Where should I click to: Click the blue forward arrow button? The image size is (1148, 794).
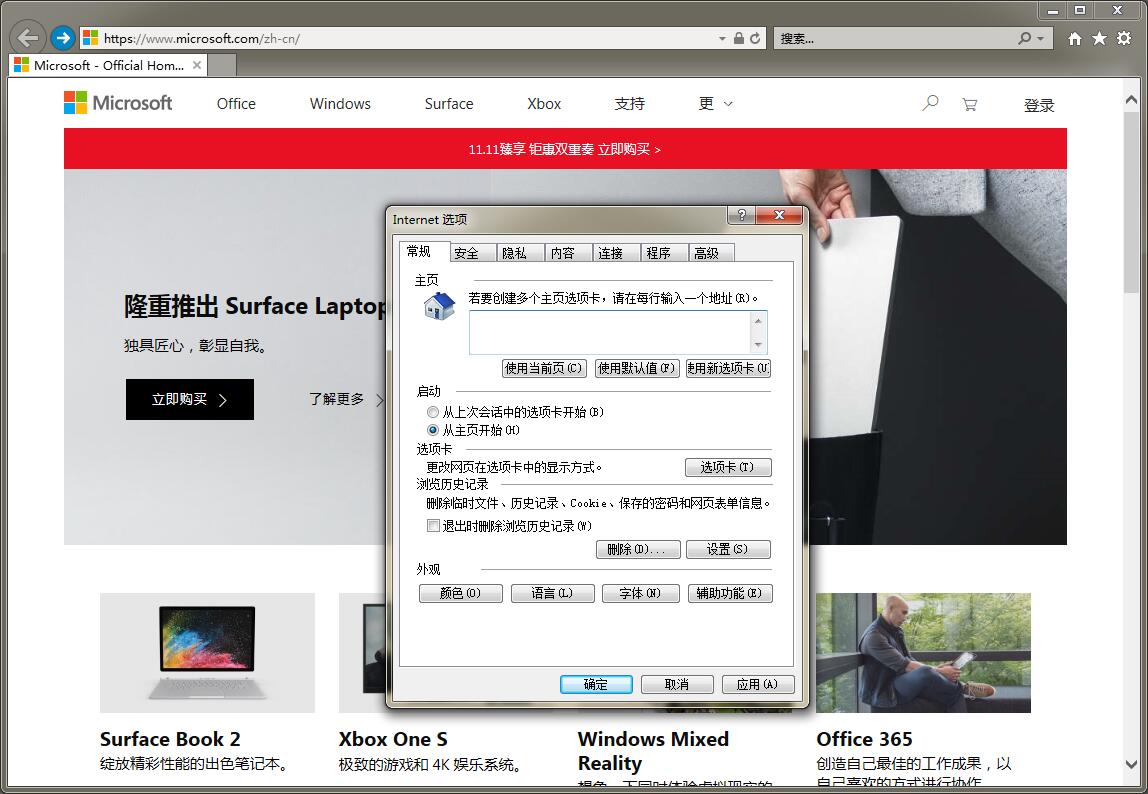pos(63,37)
